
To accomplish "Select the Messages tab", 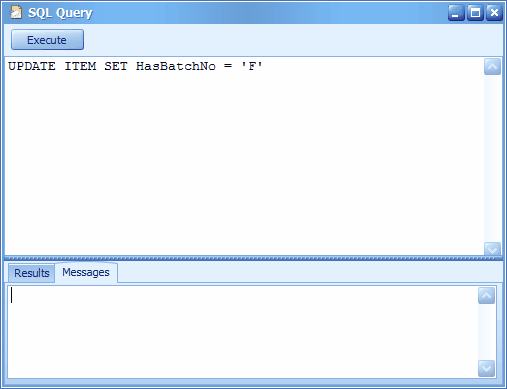I will point(86,272).
